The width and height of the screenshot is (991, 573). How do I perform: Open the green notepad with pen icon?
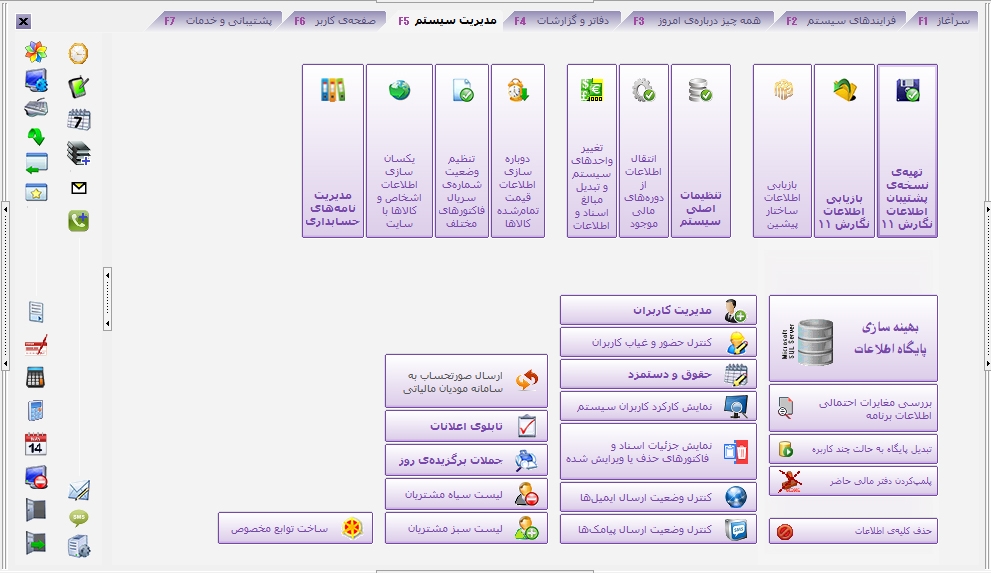point(78,87)
